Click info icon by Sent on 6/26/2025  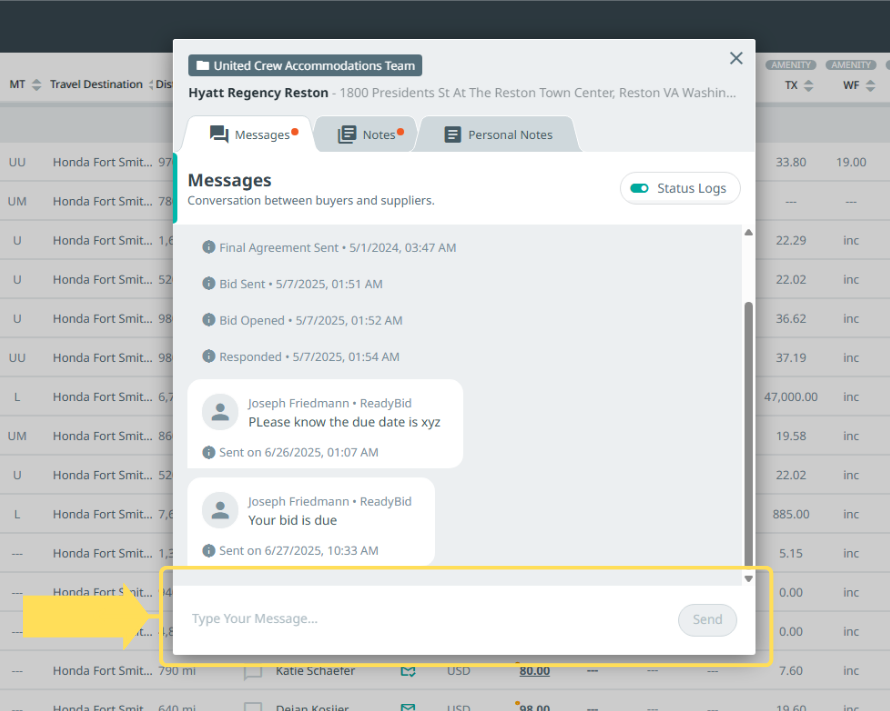[x=209, y=452]
